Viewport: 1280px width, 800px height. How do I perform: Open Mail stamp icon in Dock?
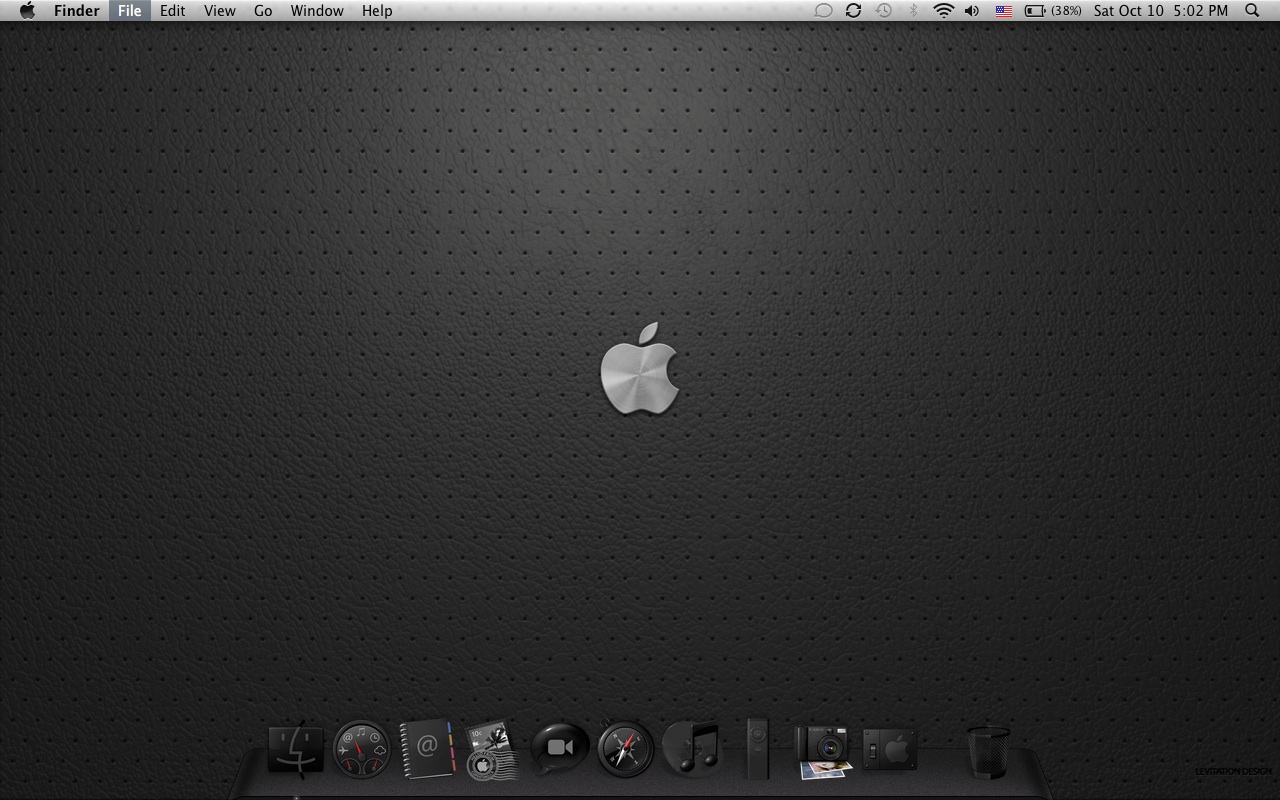[492, 750]
